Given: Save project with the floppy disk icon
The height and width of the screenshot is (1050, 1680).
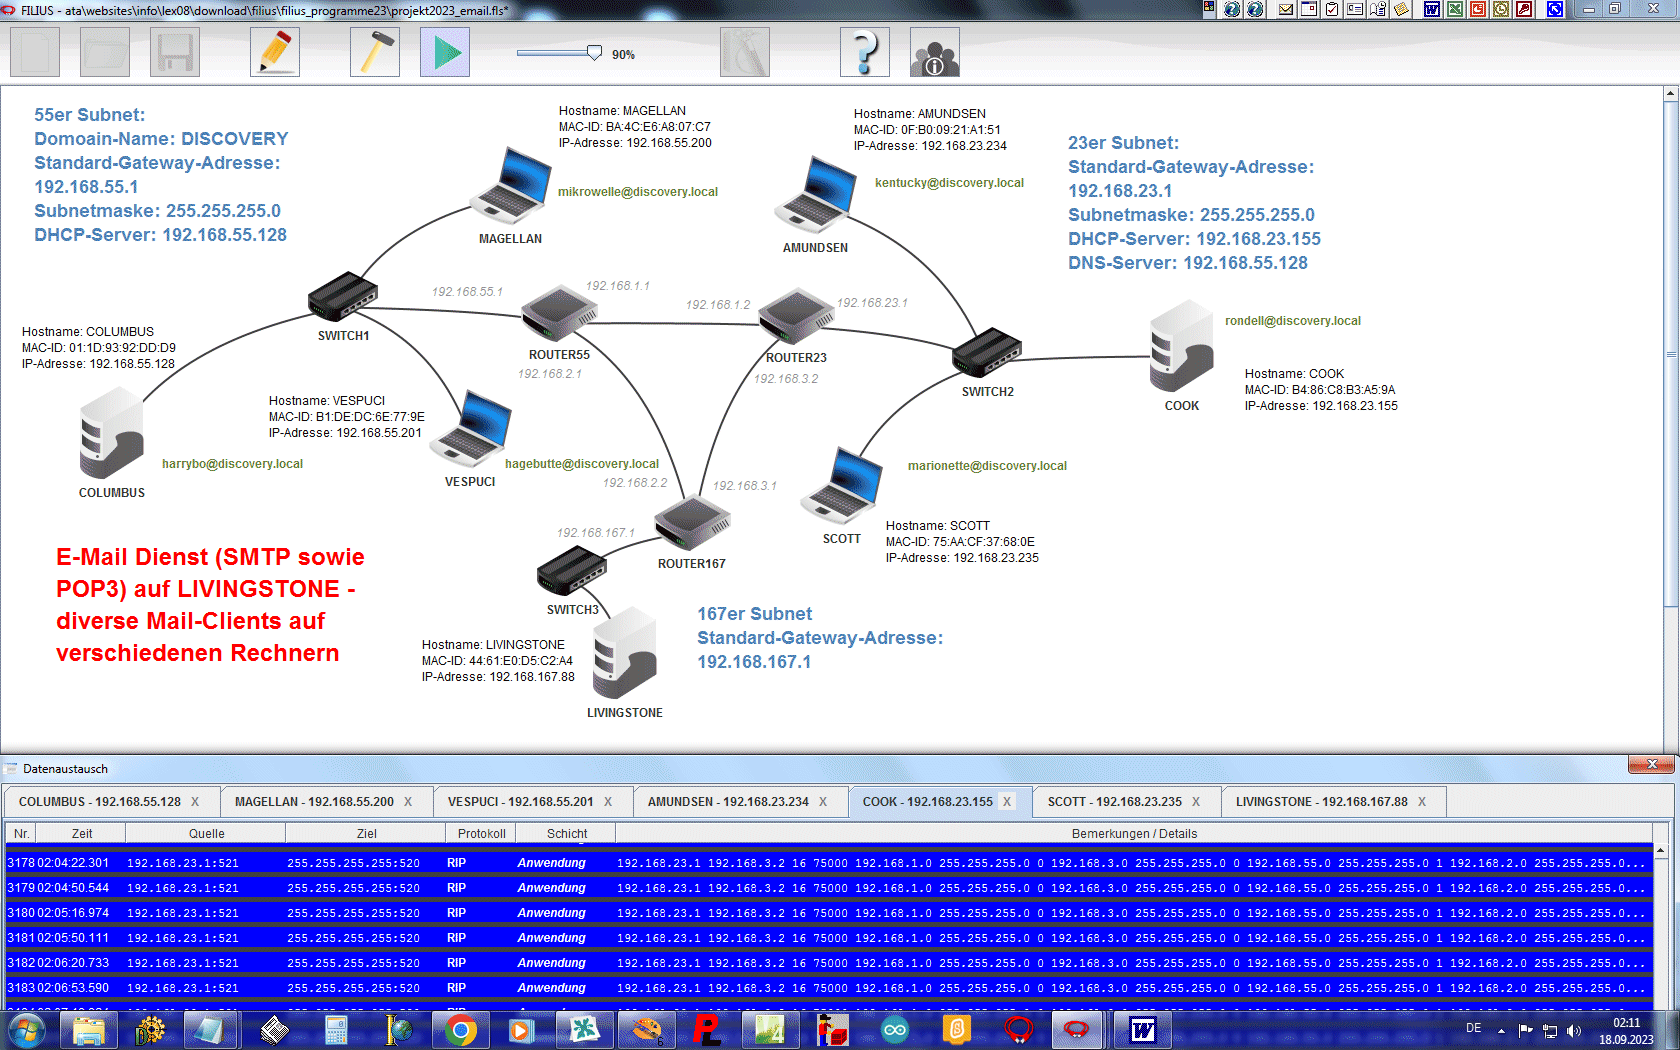Looking at the screenshot, I should click(175, 52).
